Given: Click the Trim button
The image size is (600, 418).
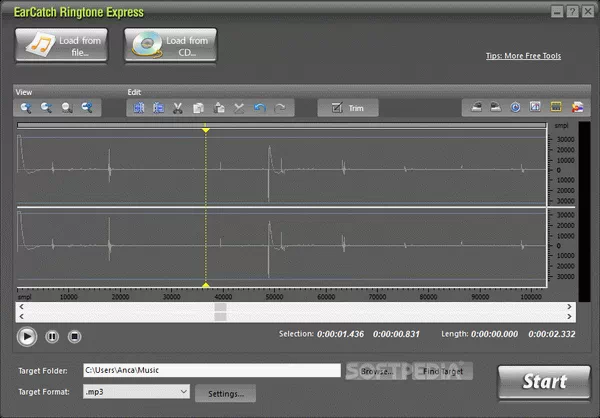Looking at the screenshot, I should (x=348, y=108).
